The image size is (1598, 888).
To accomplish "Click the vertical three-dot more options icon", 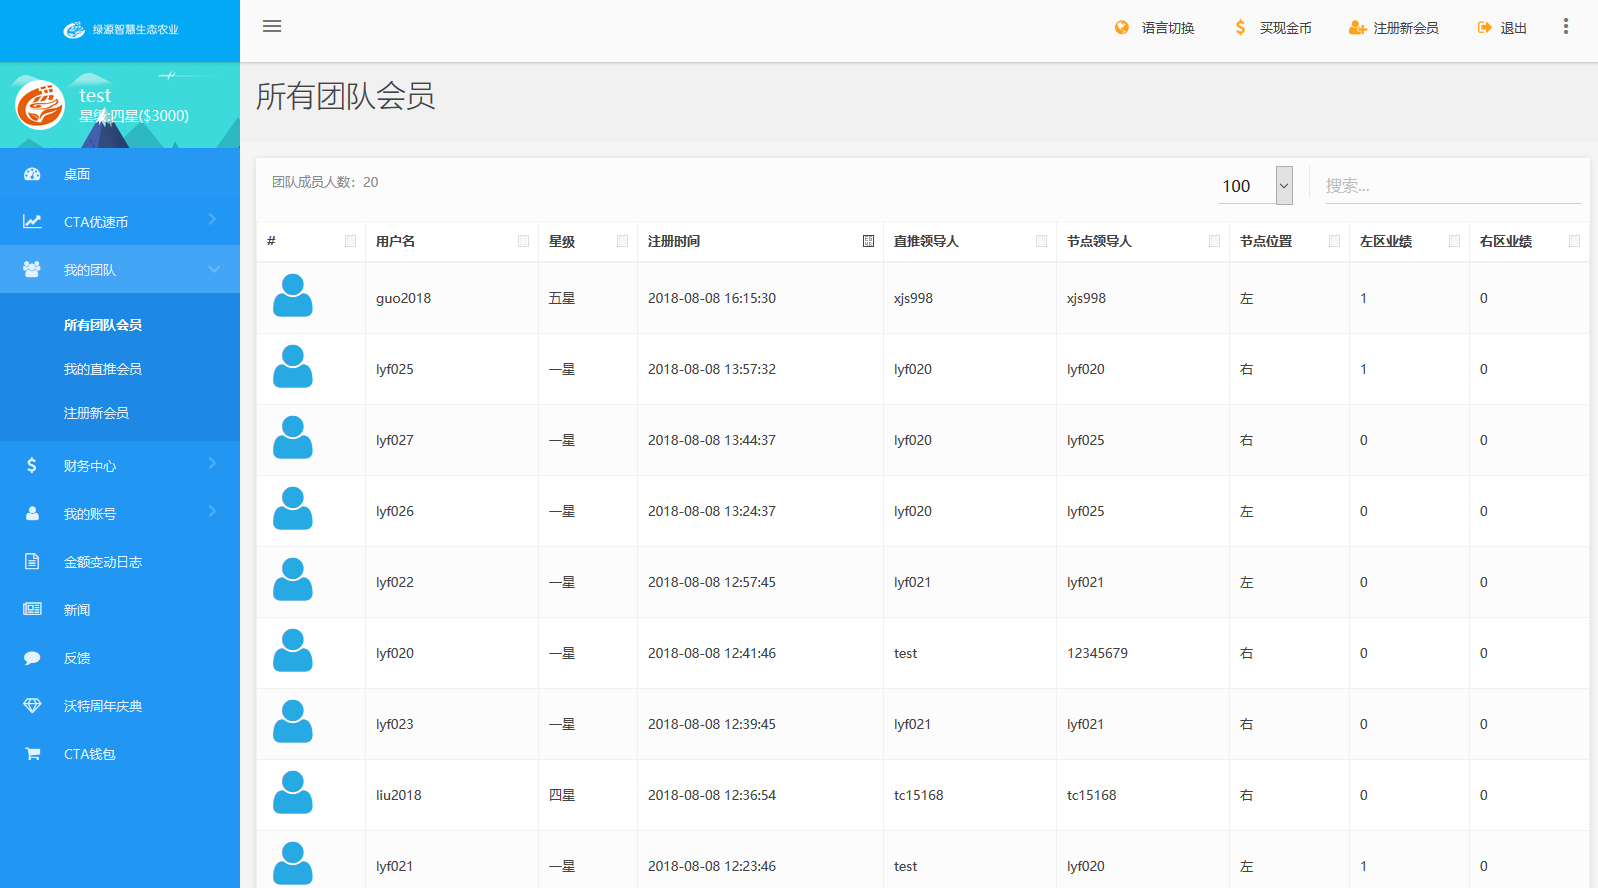I will click(1565, 26).
